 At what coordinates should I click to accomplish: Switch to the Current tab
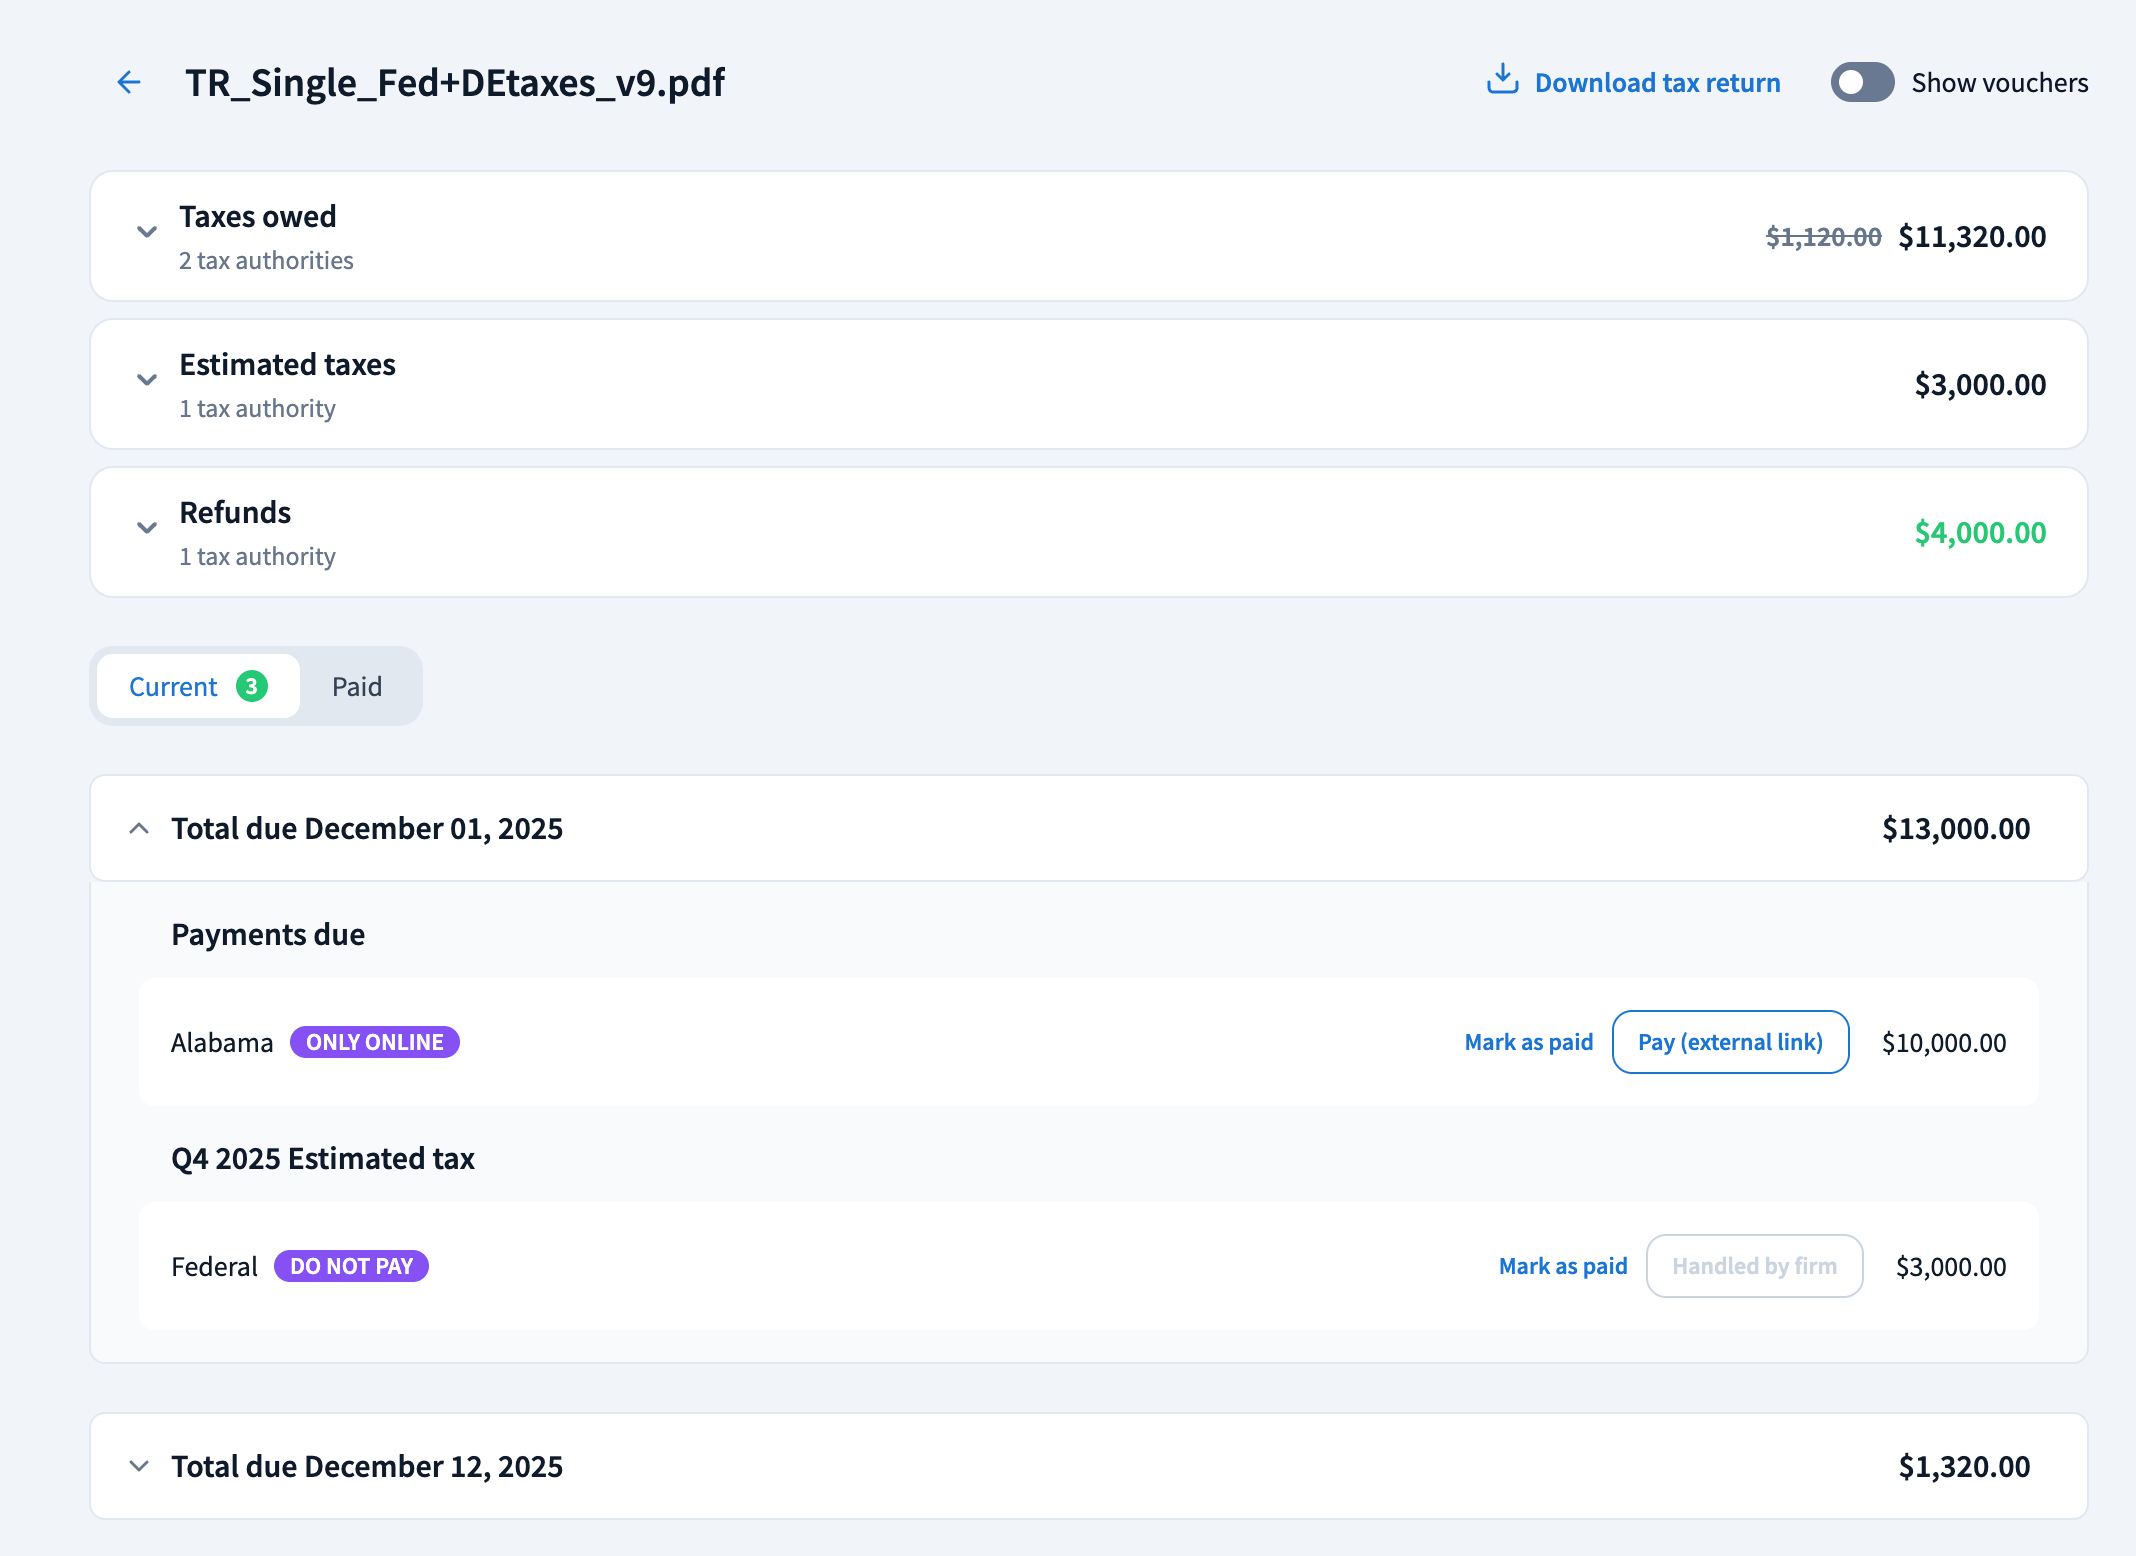(174, 687)
